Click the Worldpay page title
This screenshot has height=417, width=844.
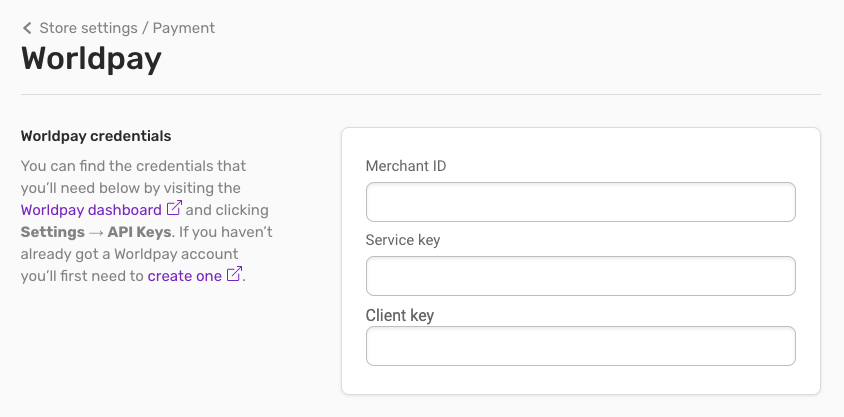91,58
